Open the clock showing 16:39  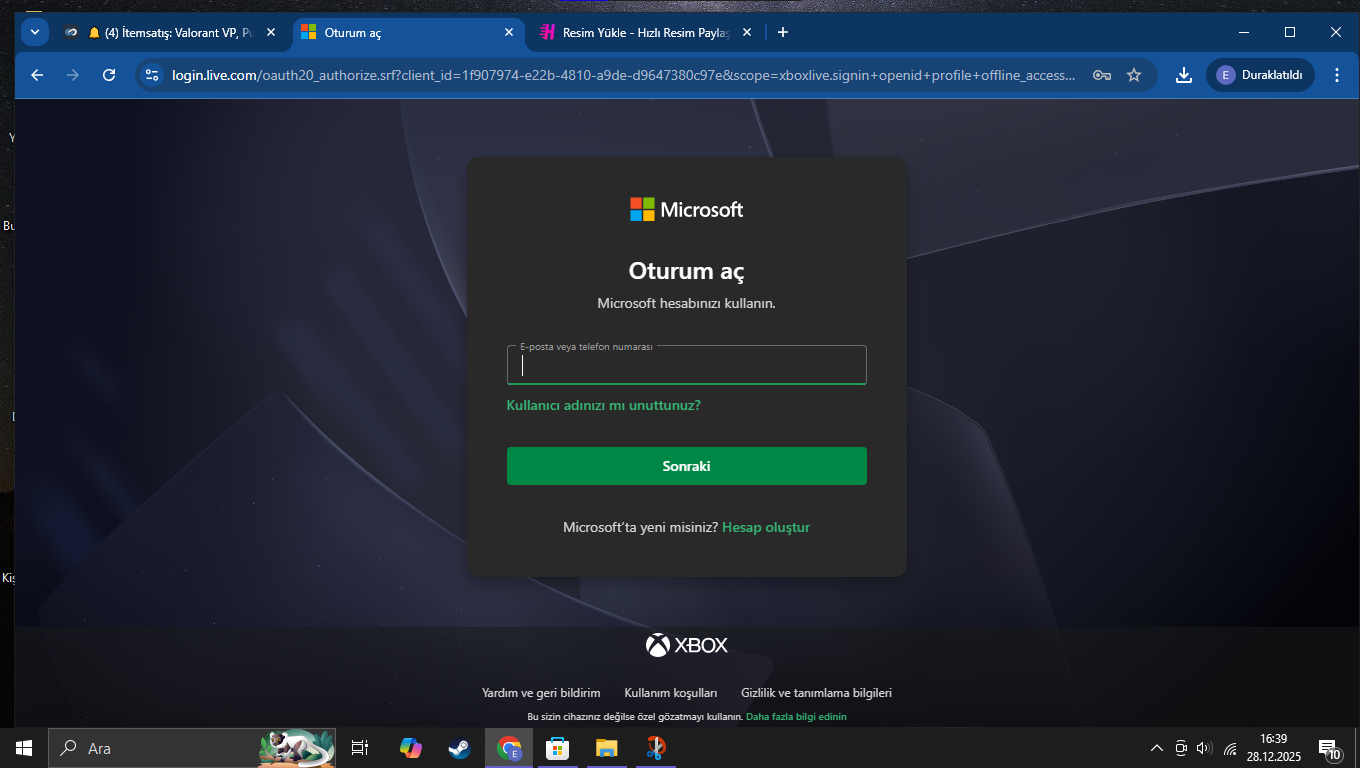click(1274, 748)
